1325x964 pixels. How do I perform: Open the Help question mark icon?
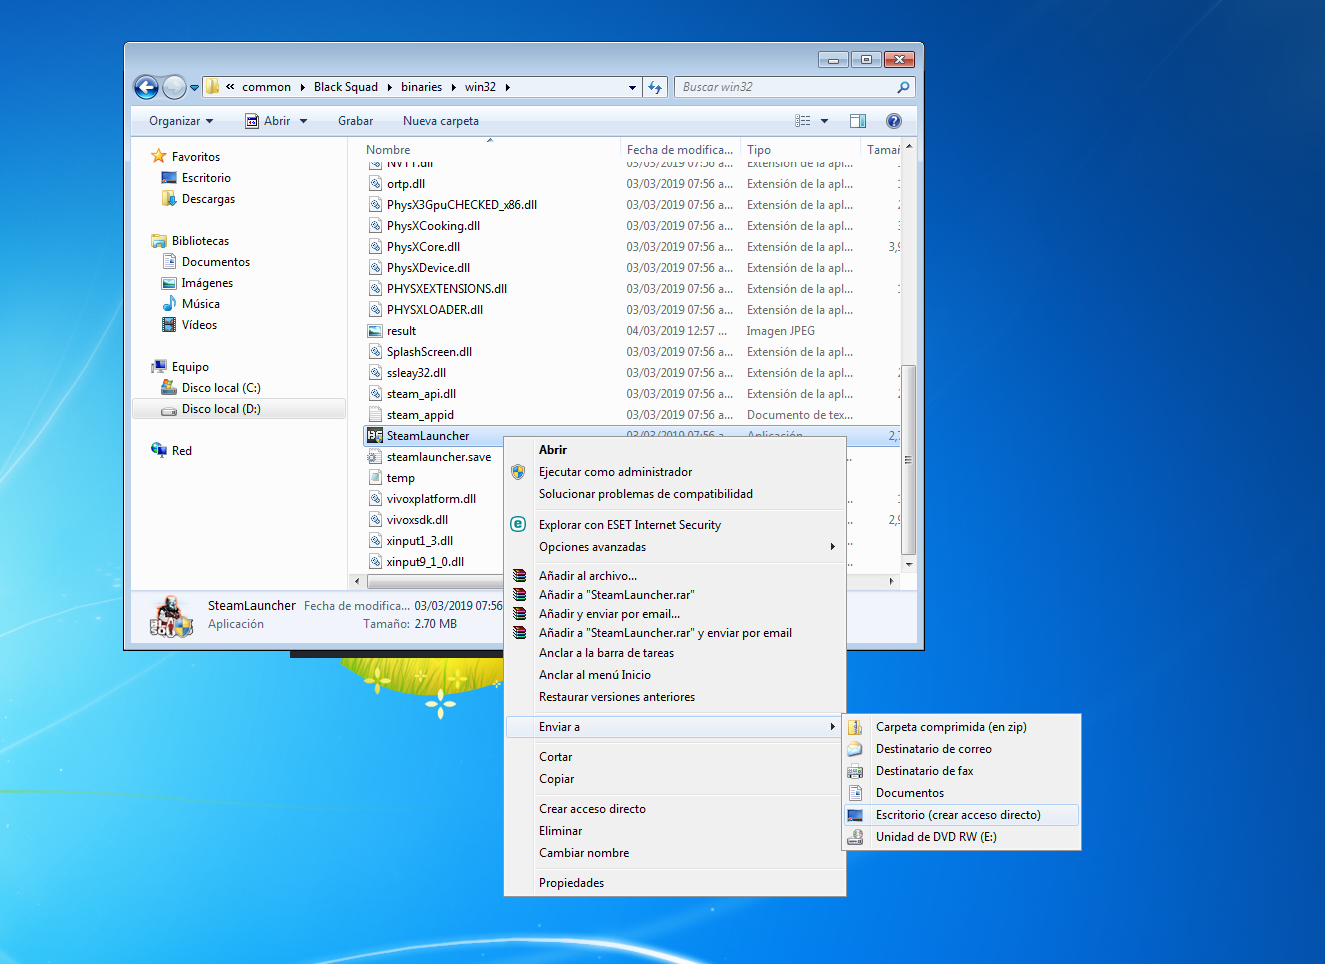click(894, 121)
